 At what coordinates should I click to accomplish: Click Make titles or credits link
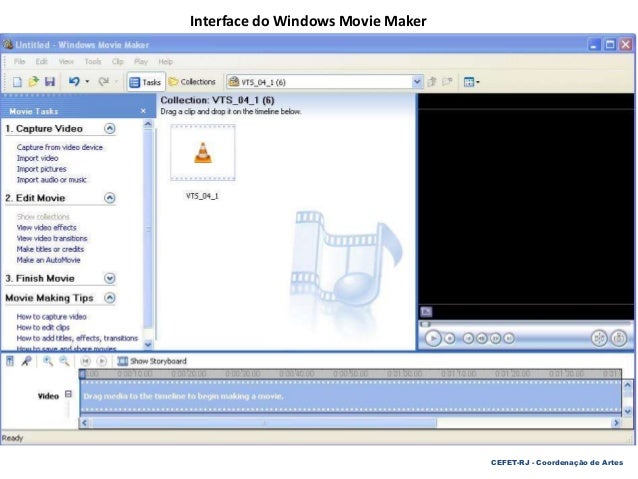pos(50,249)
